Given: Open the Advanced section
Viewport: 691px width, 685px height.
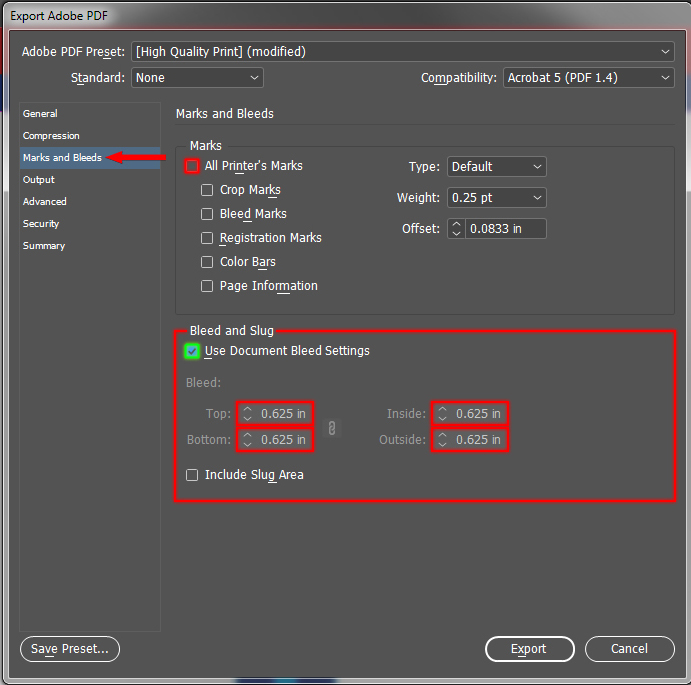Looking at the screenshot, I should (90, 202).
